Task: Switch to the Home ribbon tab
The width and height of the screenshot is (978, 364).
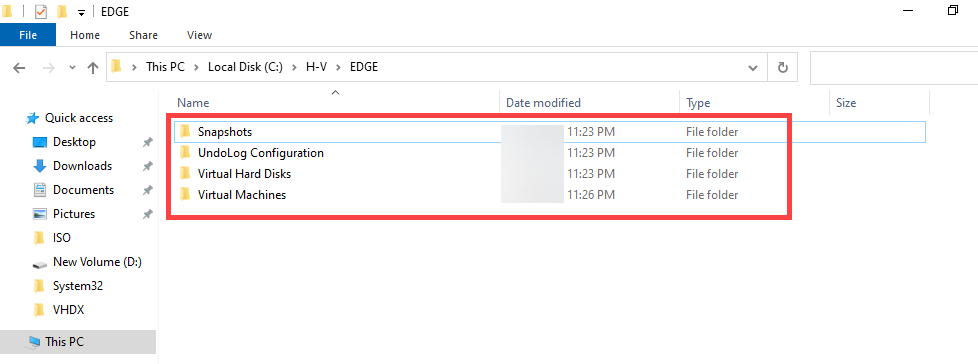Action: [85, 35]
